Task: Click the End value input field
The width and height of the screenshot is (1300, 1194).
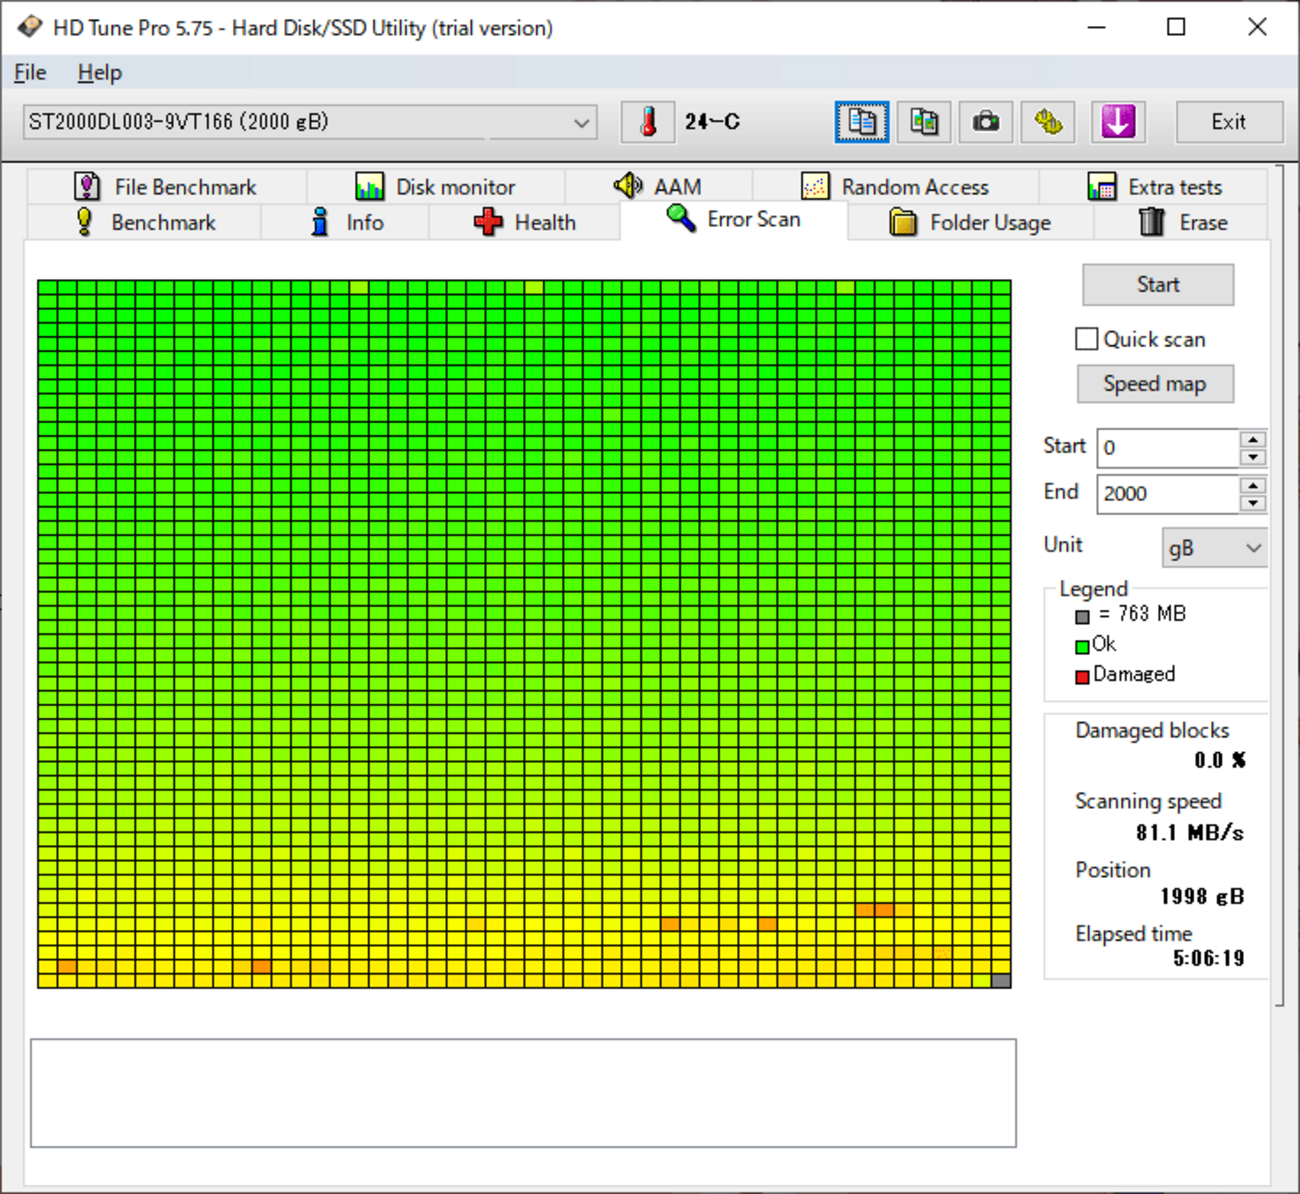Action: (x=1166, y=494)
